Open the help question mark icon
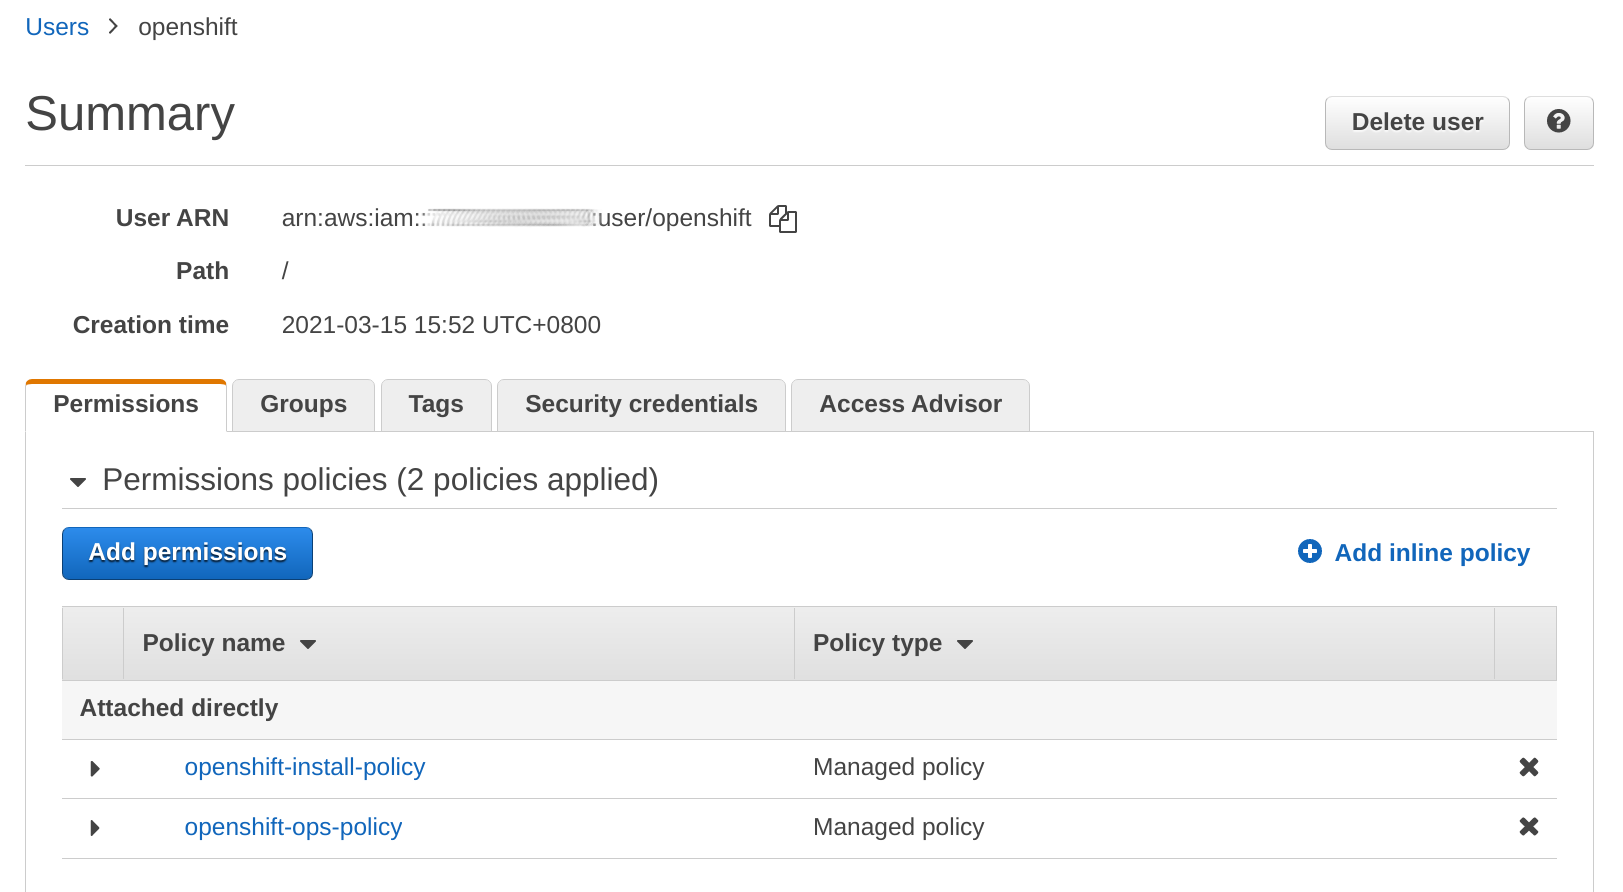Viewport: 1623px width, 892px height. [x=1558, y=122]
